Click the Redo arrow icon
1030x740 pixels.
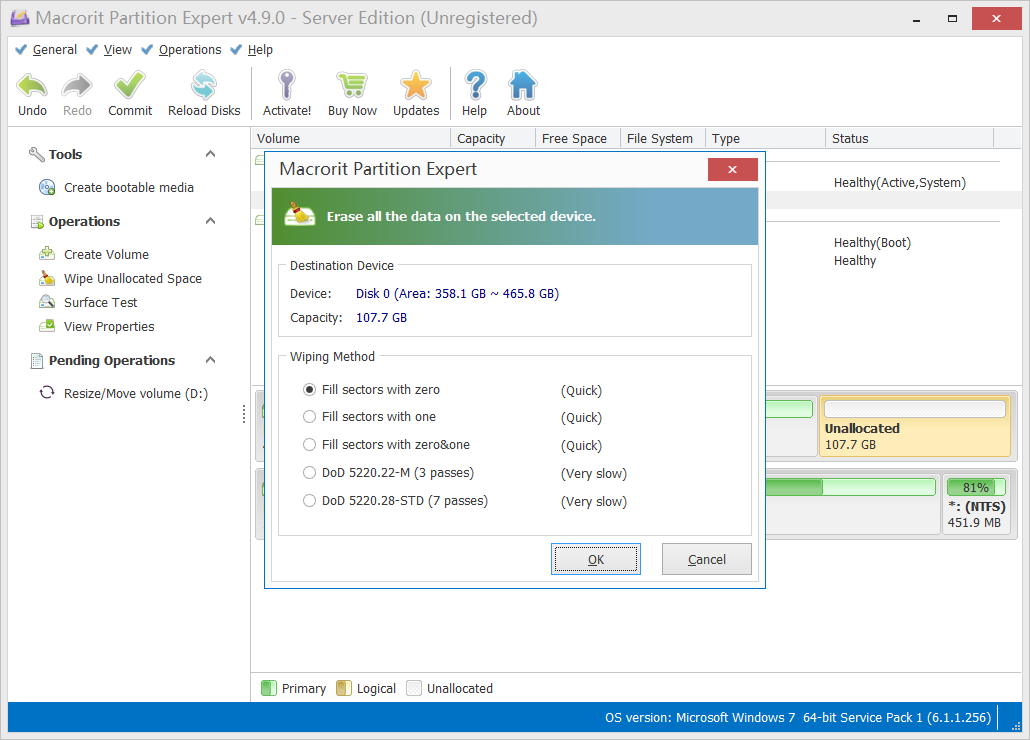click(x=77, y=85)
